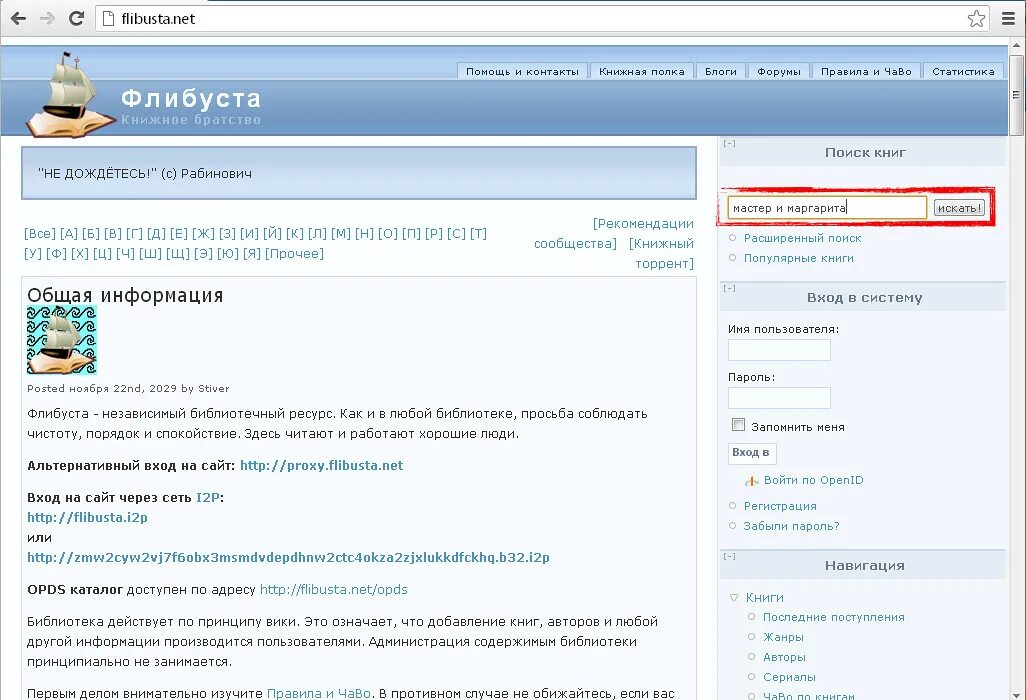This screenshot has height=700, width=1026.
Task: Go to the Форумы tab
Action: [x=779, y=71]
